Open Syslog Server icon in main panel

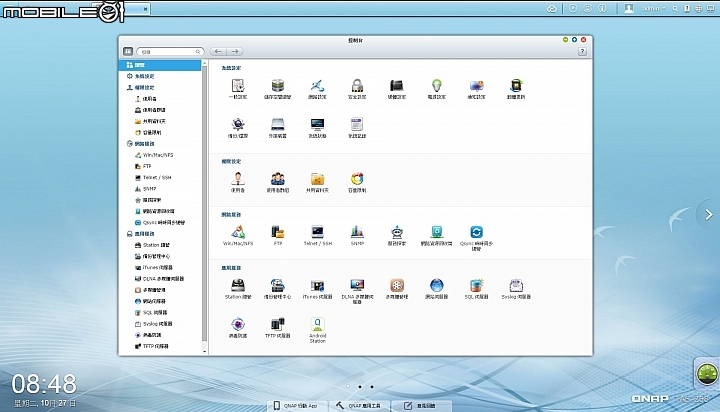(x=516, y=285)
